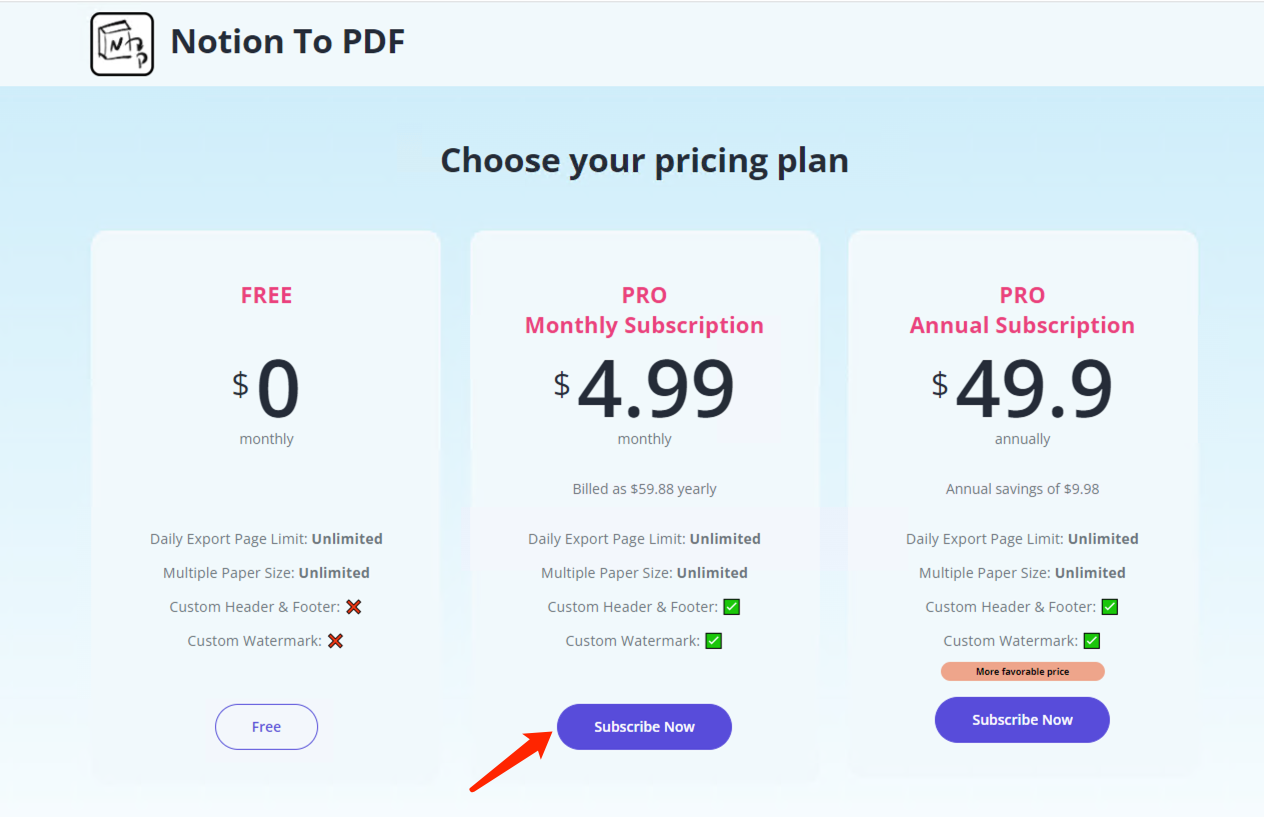The height and width of the screenshot is (817, 1264).
Task: Click the Notion To PDF logo icon
Action: pos(121,42)
